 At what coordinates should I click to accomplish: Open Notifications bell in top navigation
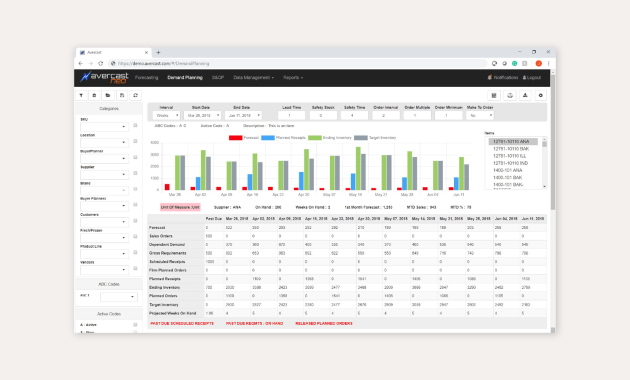(503, 78)
